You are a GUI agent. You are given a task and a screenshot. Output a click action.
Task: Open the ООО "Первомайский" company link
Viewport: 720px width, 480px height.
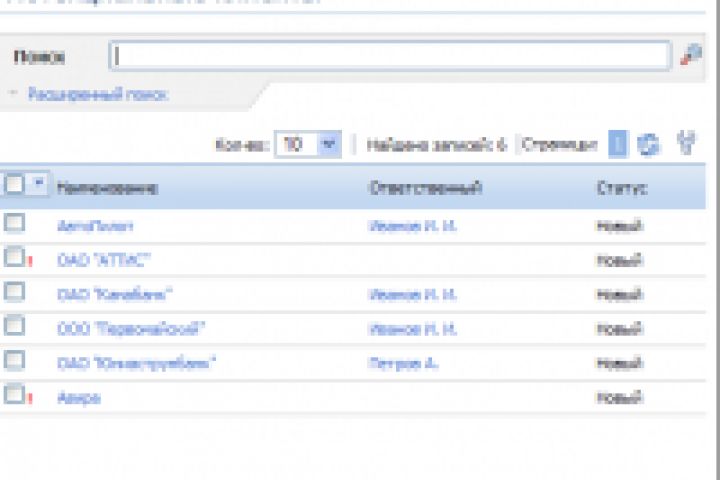pos(131,329)
